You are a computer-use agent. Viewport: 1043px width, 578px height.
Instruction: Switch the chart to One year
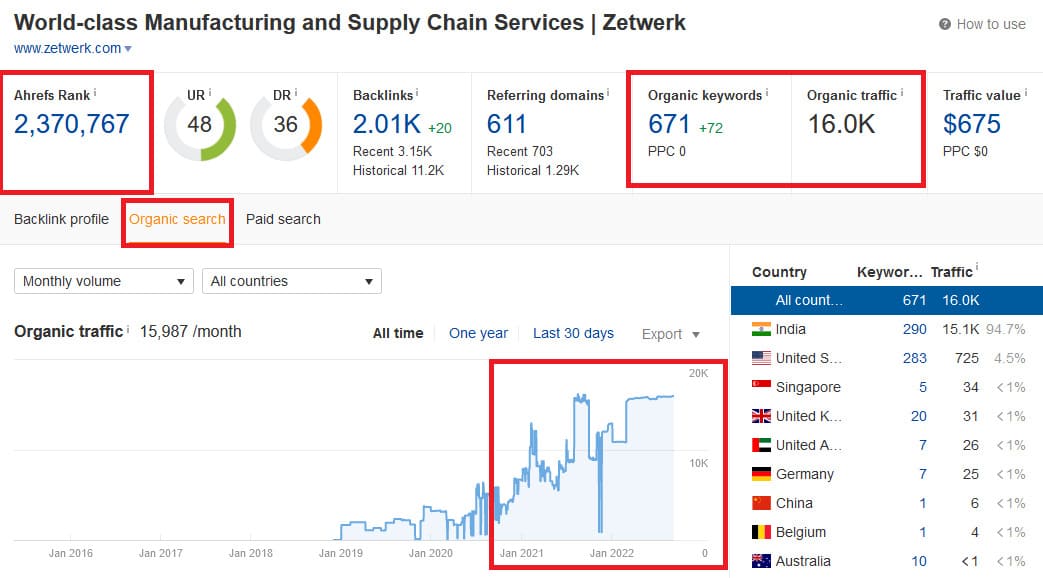click(478, 333)
